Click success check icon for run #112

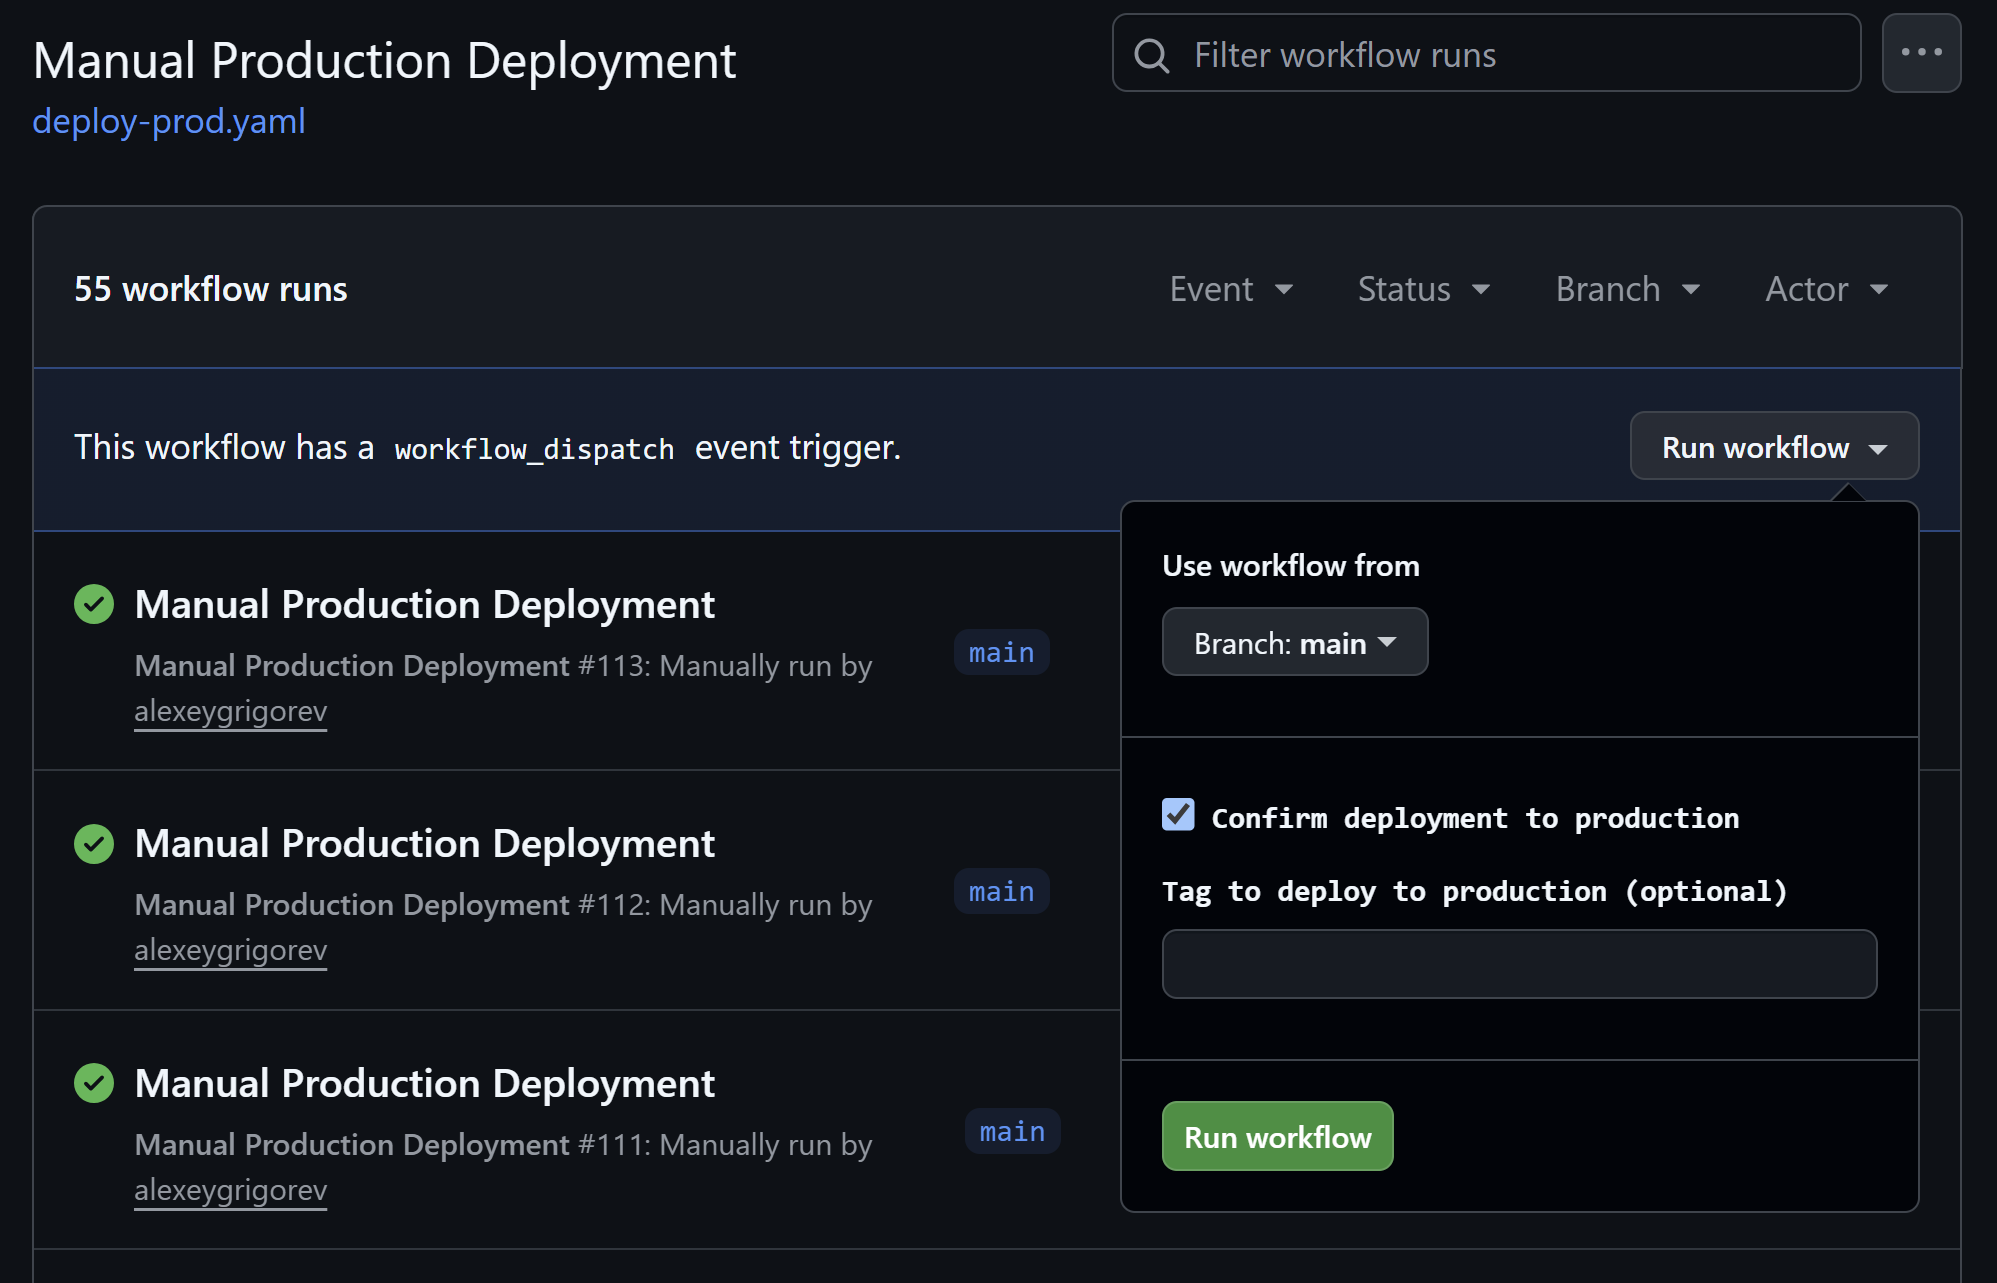94,844
